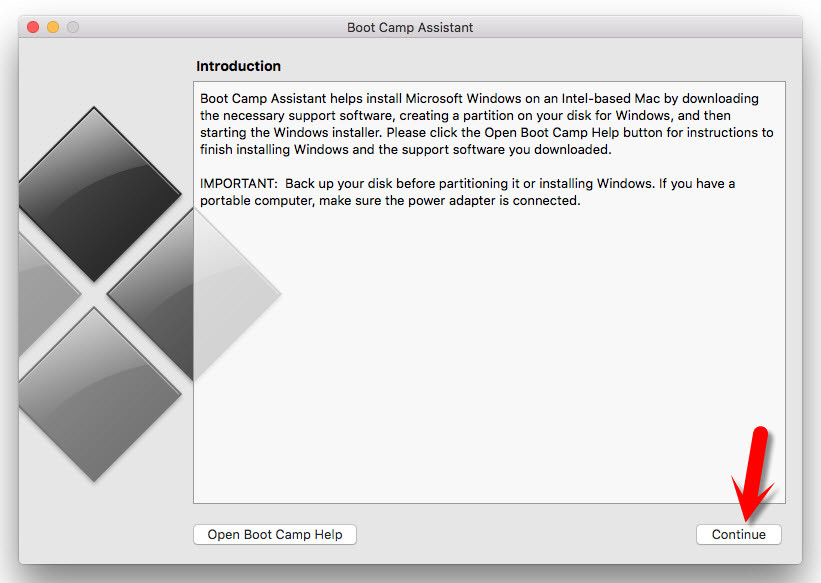Click the paragraph beginning 'Boot Camp Assistant helps install'
The image size is (821, 583).
click(x=486, y=124)
